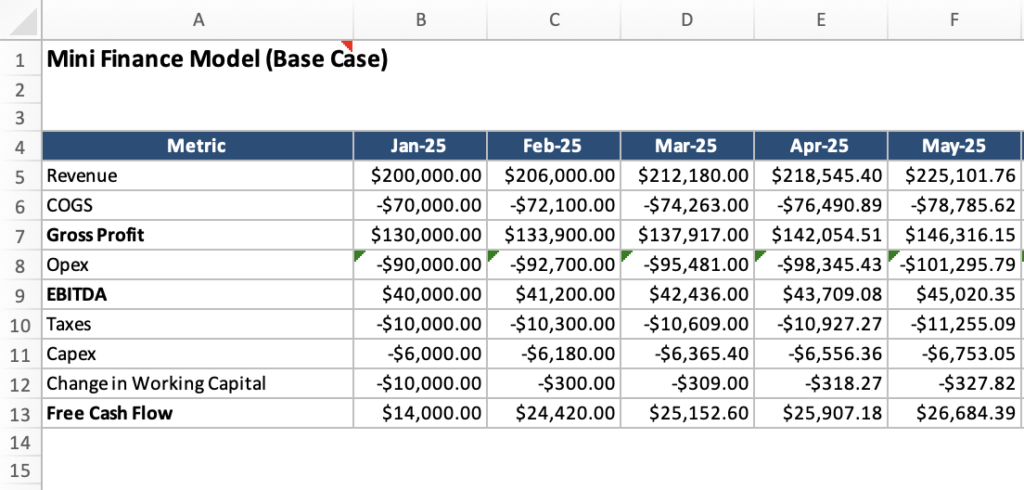Viewport: 1024px width, 490px height.
Task: Select Free Cash Flow value $14,000.00
Action: coord(419,413)
